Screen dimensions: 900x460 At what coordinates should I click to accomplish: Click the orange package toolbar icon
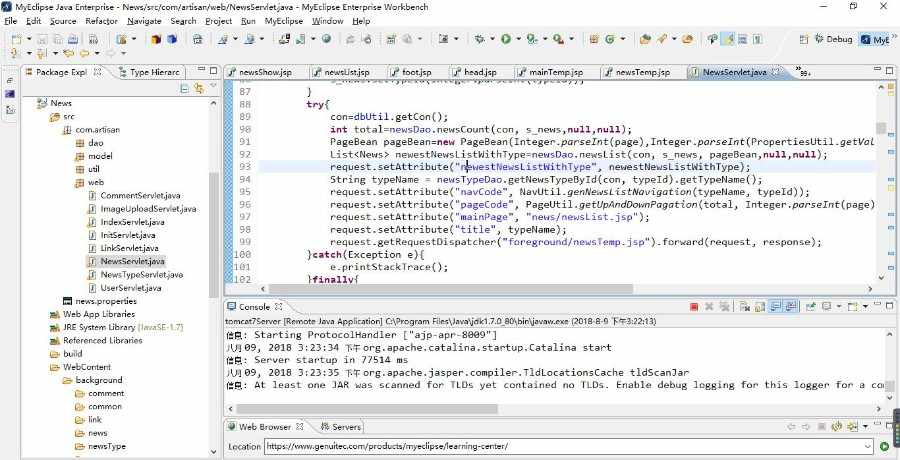point(156,39)
